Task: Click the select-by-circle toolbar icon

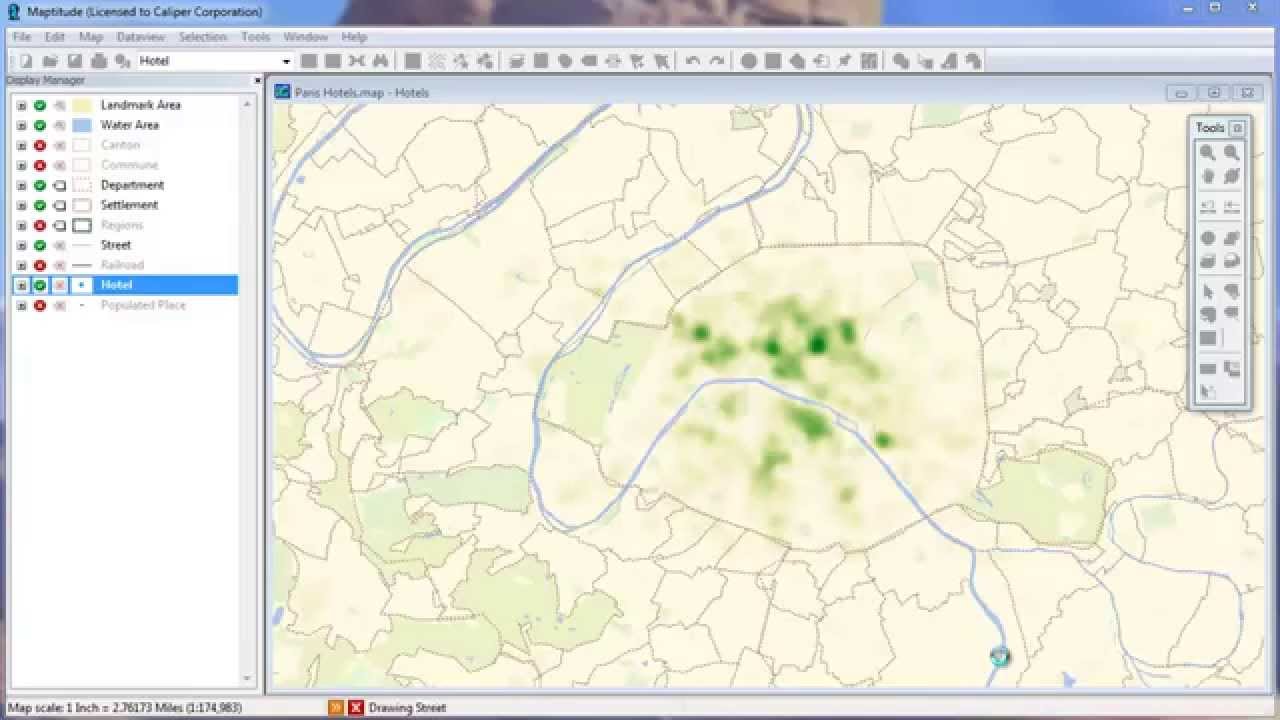Action: pyautogui.click(x=748, y=61)
